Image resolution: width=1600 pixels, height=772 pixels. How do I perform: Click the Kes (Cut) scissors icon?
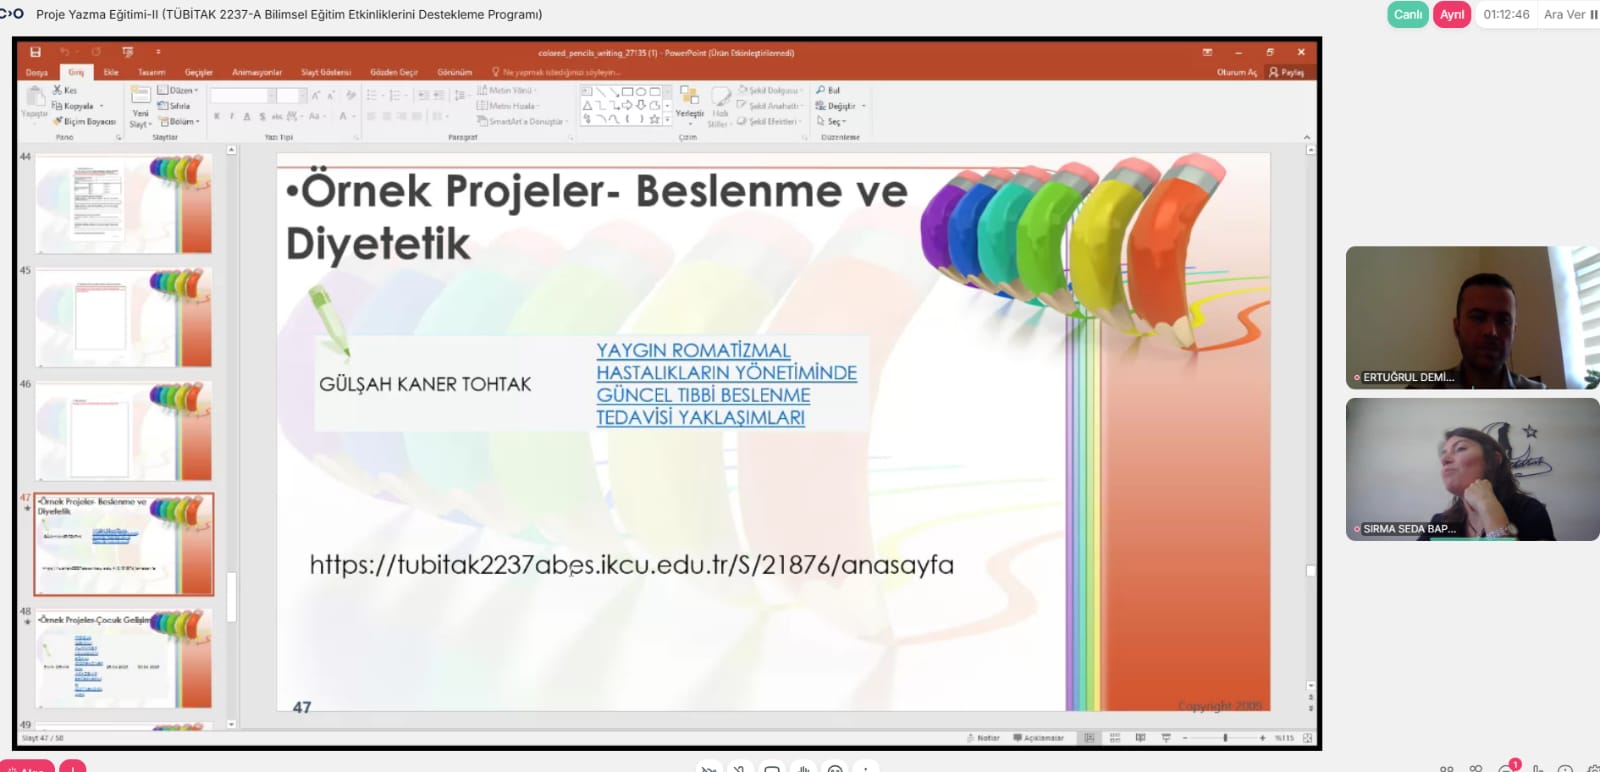58,90
